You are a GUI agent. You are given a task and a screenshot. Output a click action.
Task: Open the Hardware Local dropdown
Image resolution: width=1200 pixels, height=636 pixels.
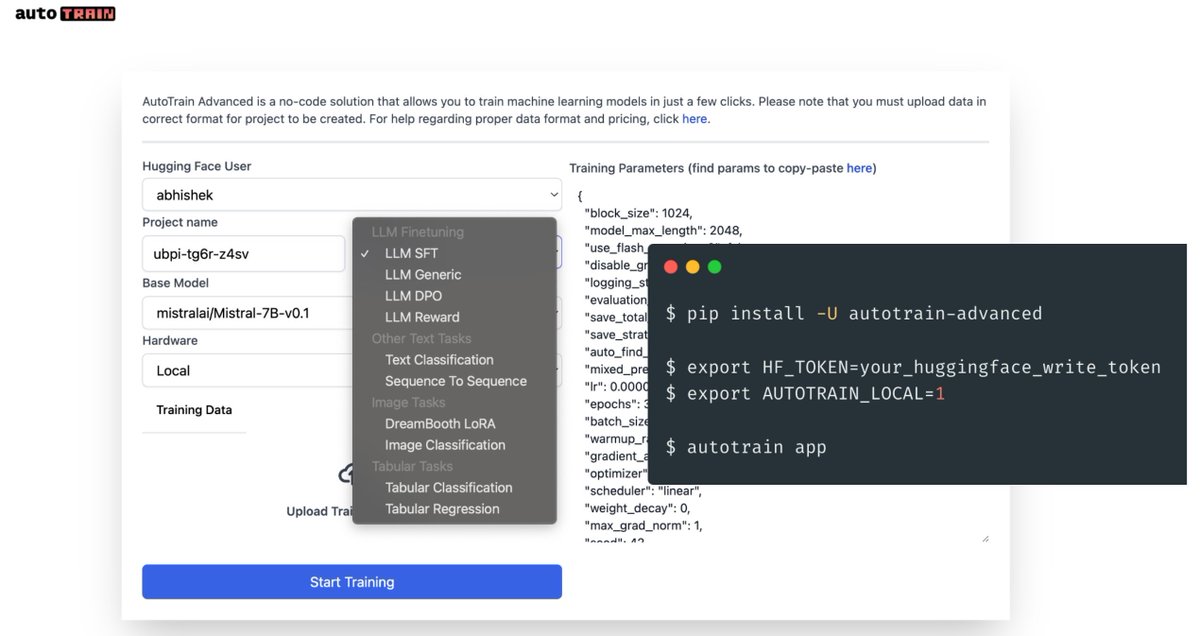pyautogui.click(x=352, y=370)
